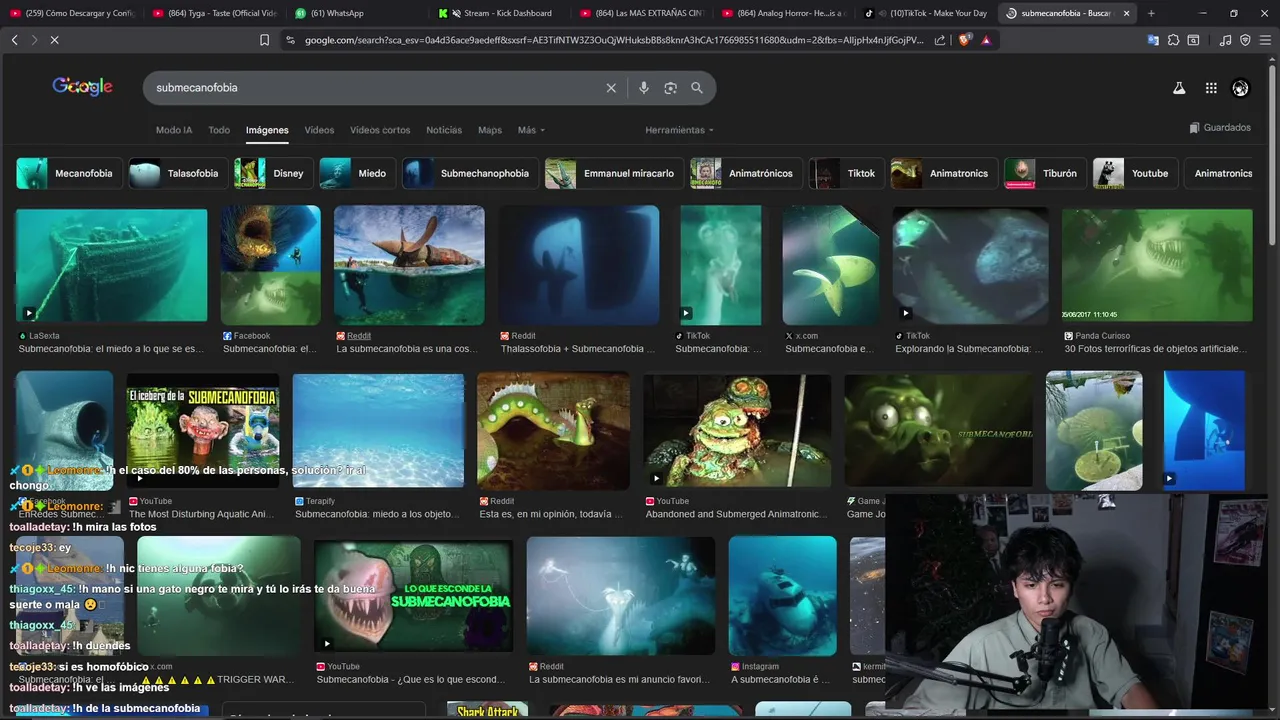
Task: Click inside the submecanofobia search field
Action: (375, 88)
